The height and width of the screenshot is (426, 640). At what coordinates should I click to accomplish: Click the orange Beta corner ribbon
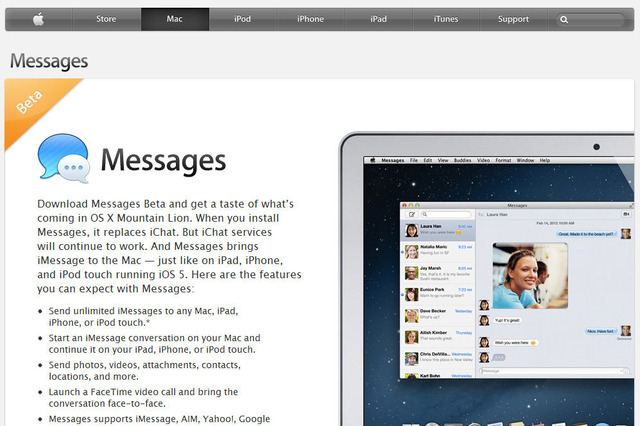31,102
